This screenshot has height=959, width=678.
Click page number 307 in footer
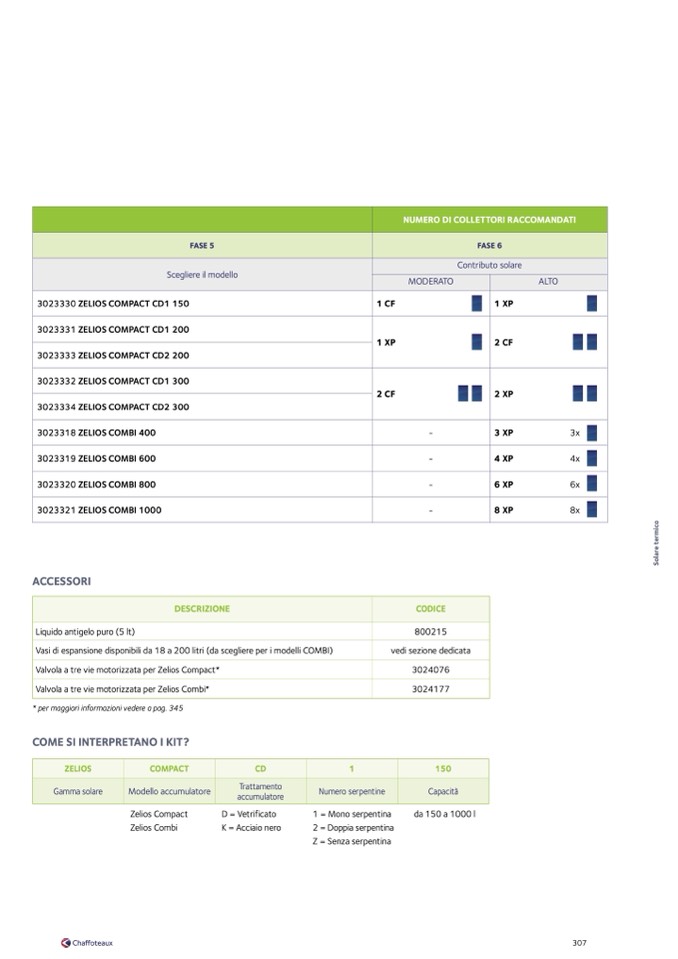click(579, 942)
